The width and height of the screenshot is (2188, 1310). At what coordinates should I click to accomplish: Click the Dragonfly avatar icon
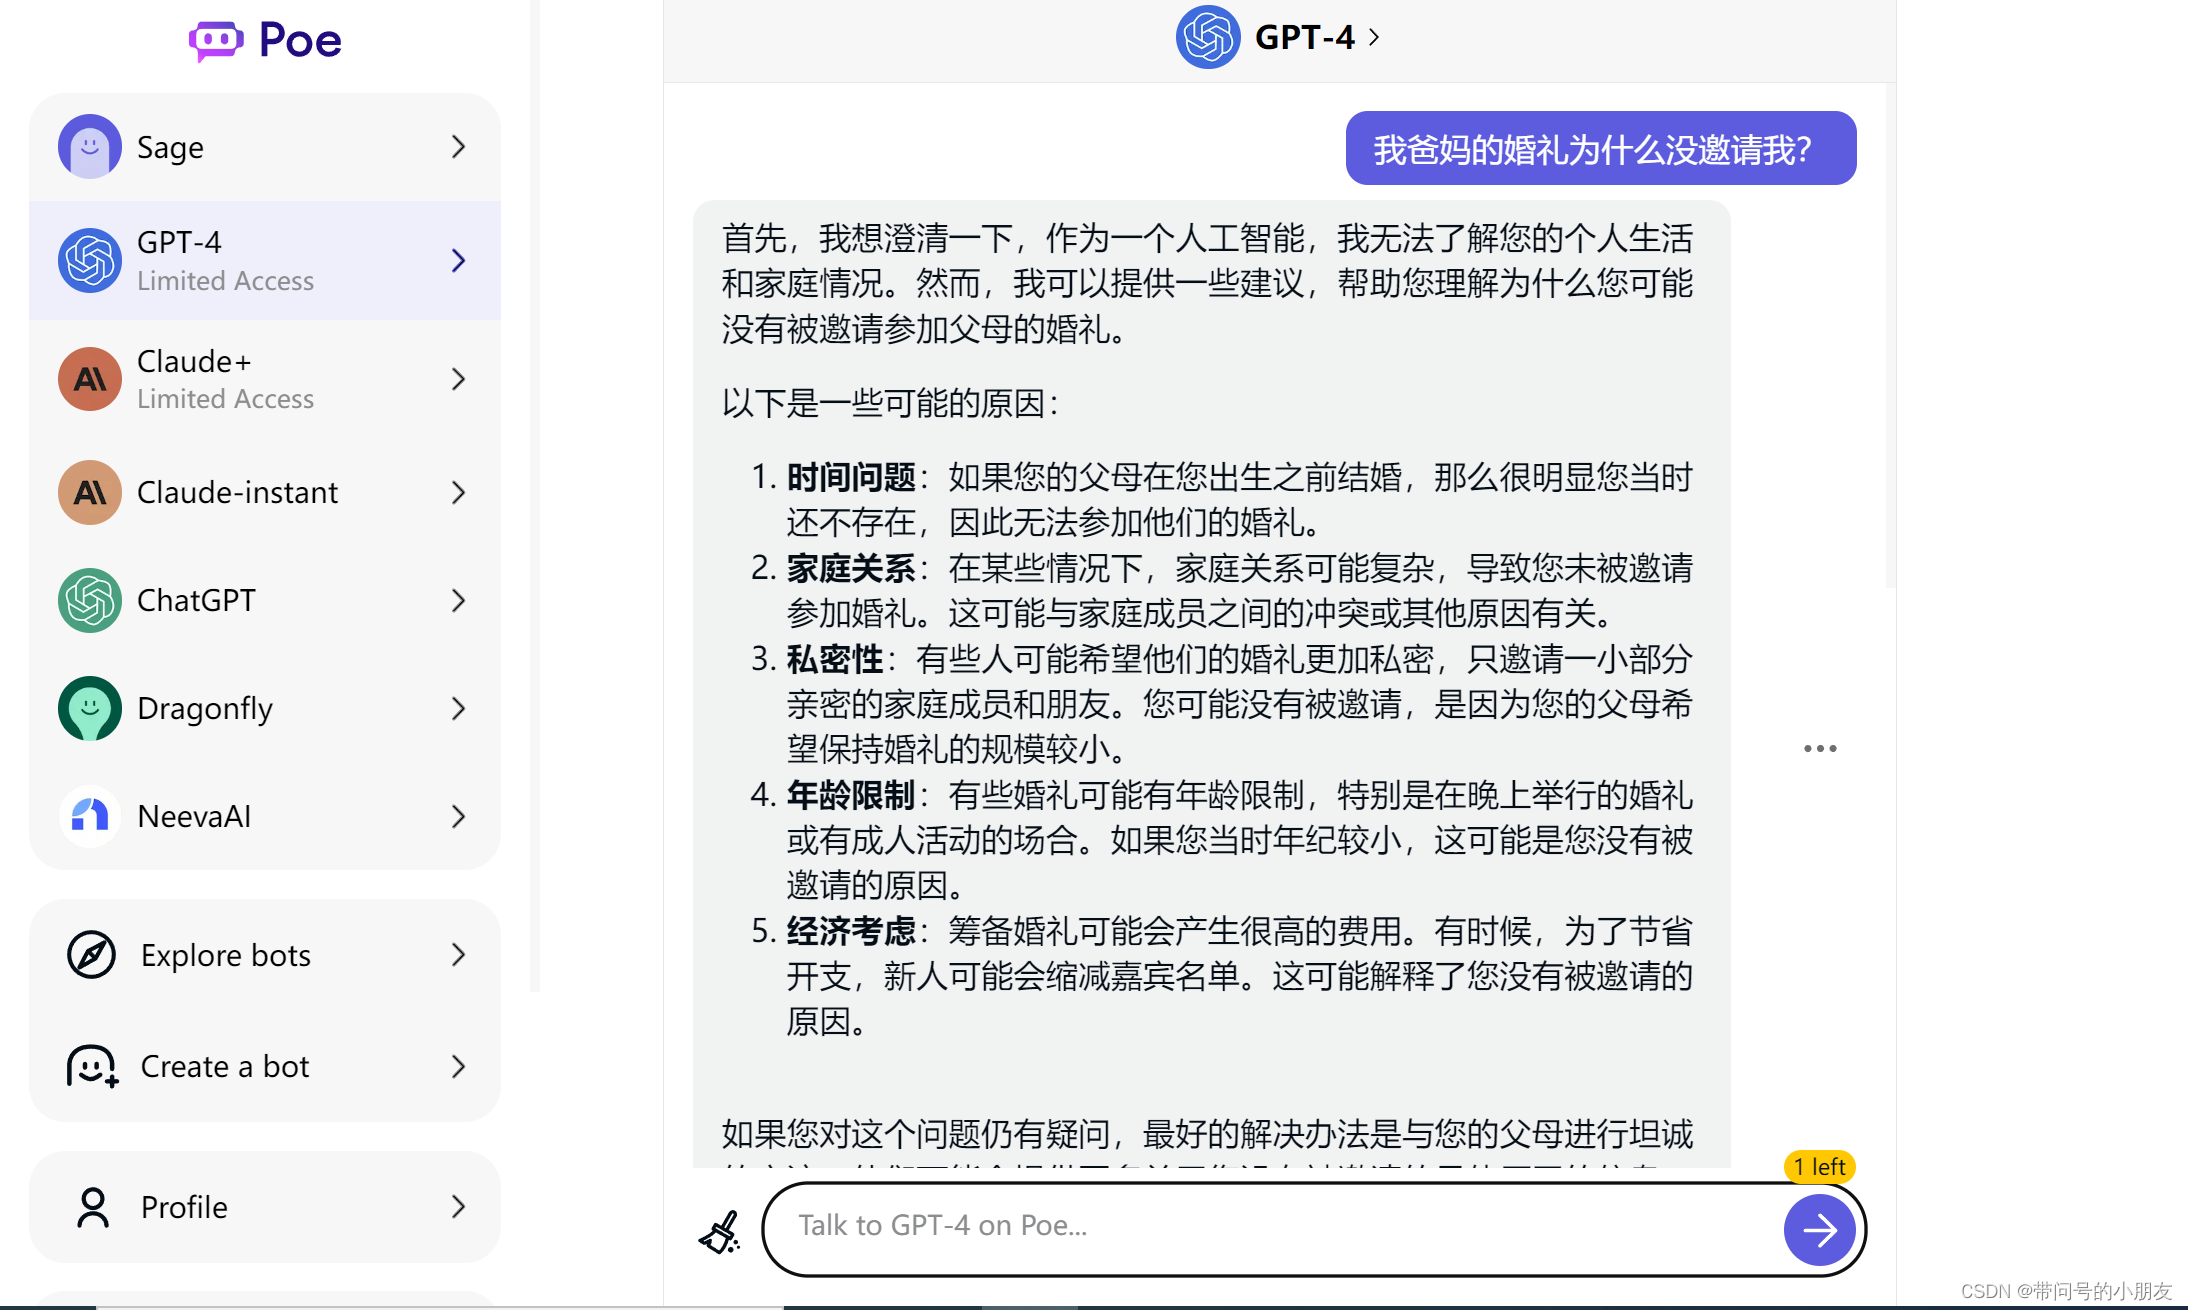(x=90, y=708)
